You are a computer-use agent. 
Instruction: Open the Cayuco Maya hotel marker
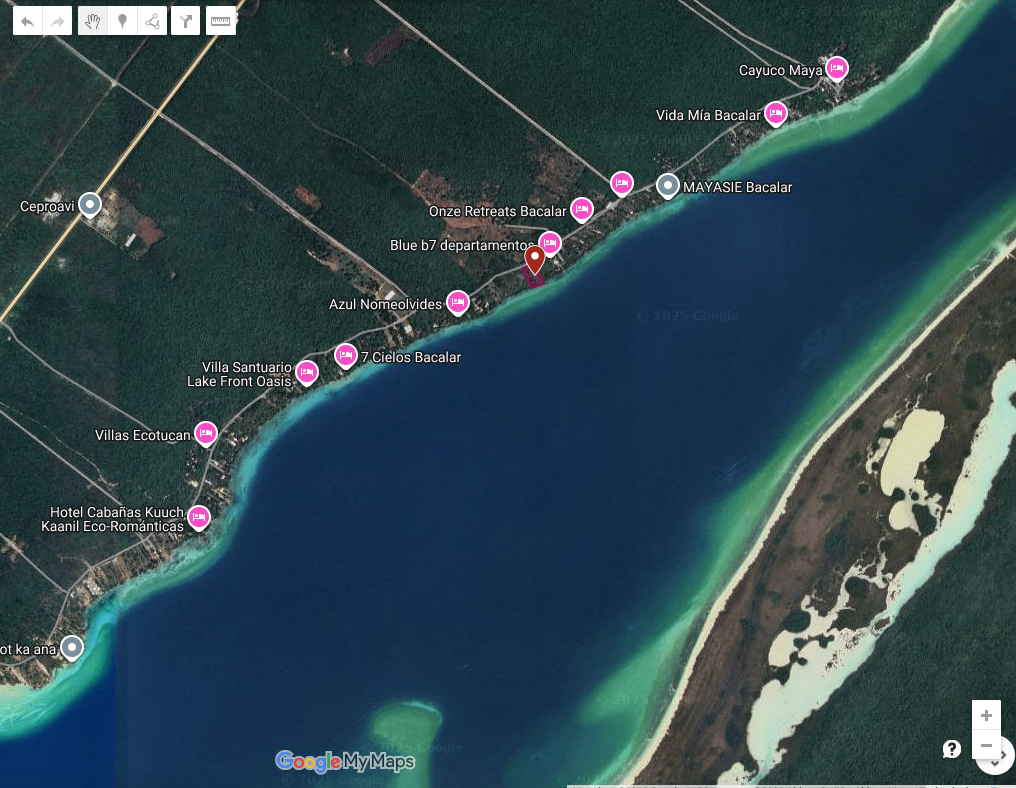point(837,68)
